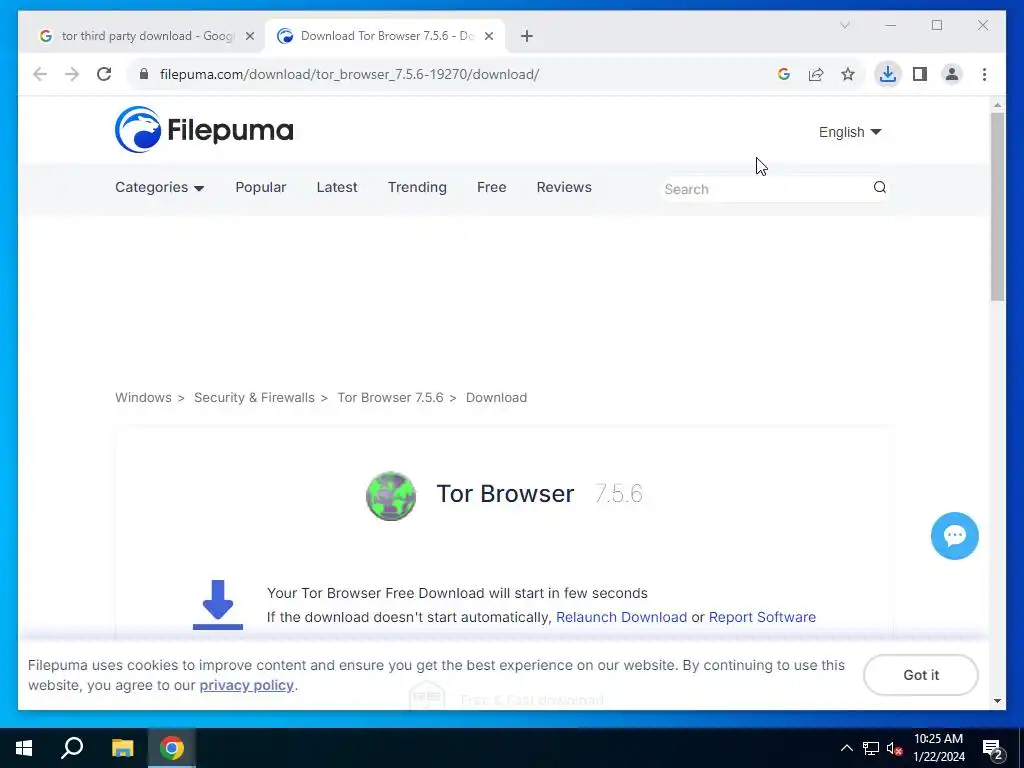Switch to the tor third party download tab

[146, 36]
